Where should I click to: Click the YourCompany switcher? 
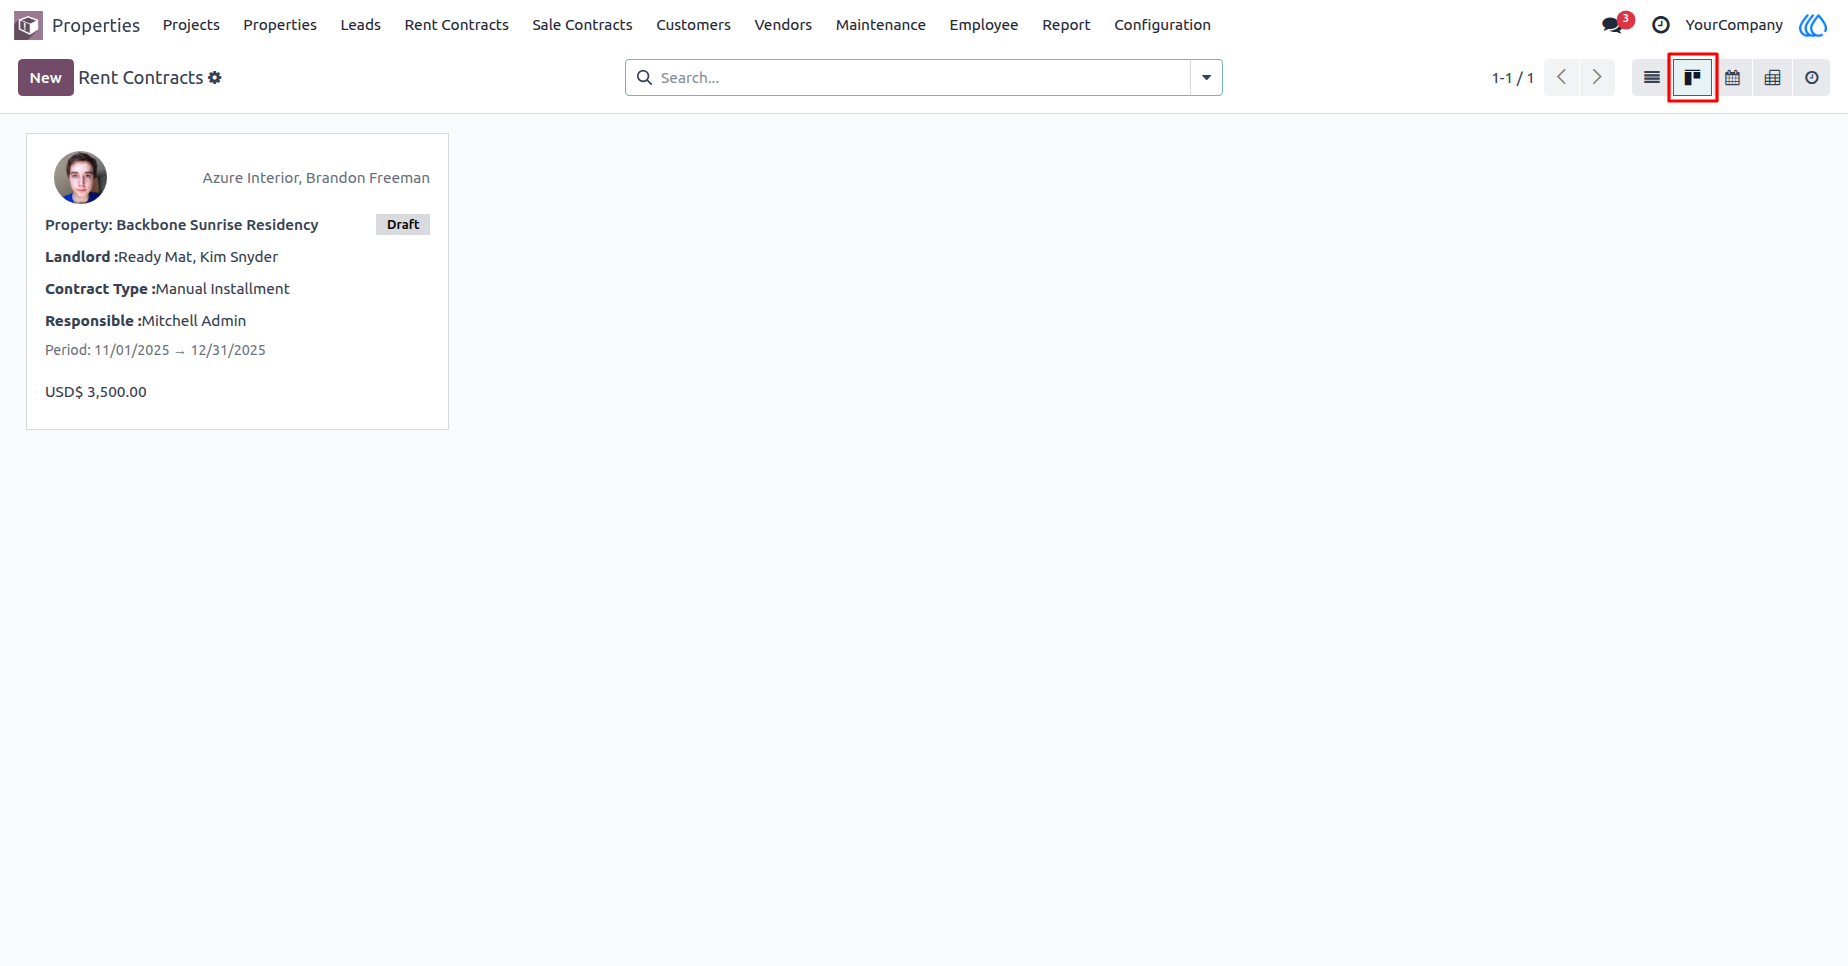(x=1734, y=25)
